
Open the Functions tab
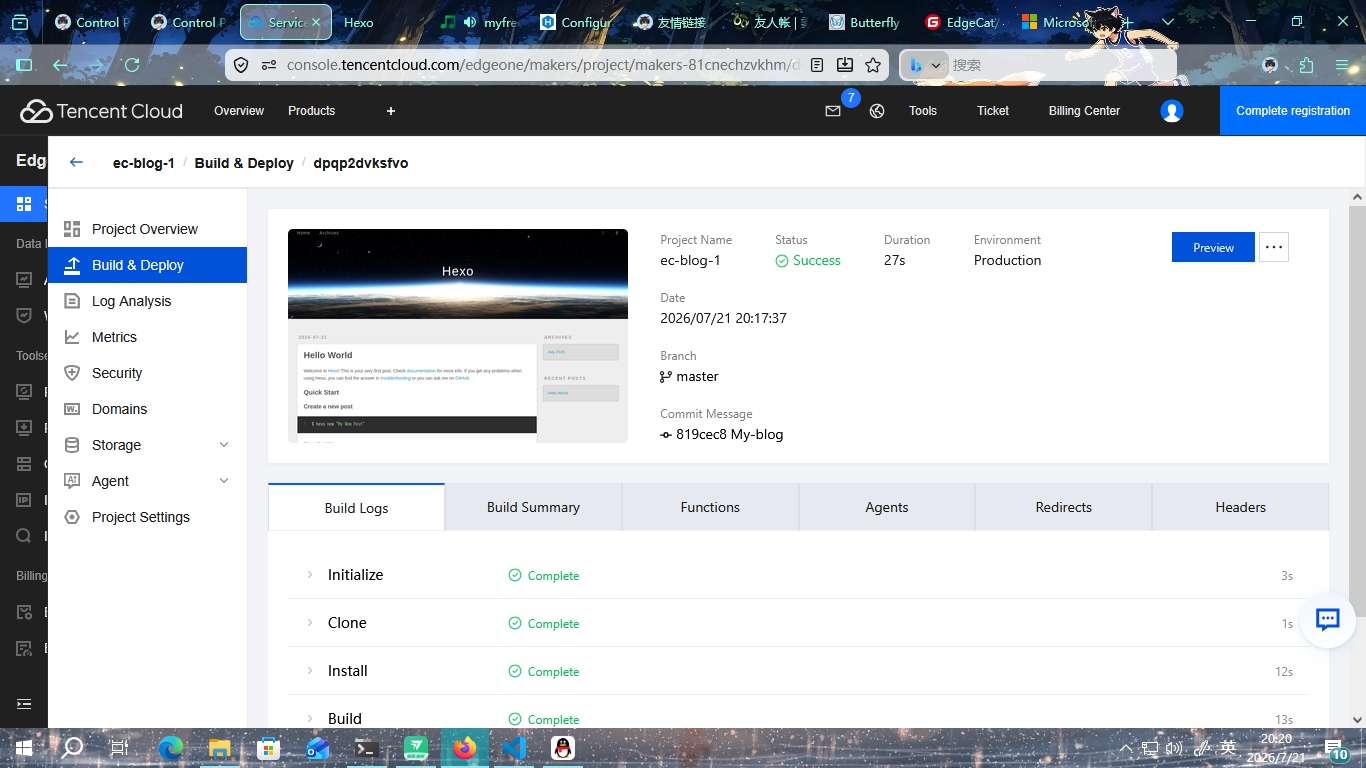point(710,507)
